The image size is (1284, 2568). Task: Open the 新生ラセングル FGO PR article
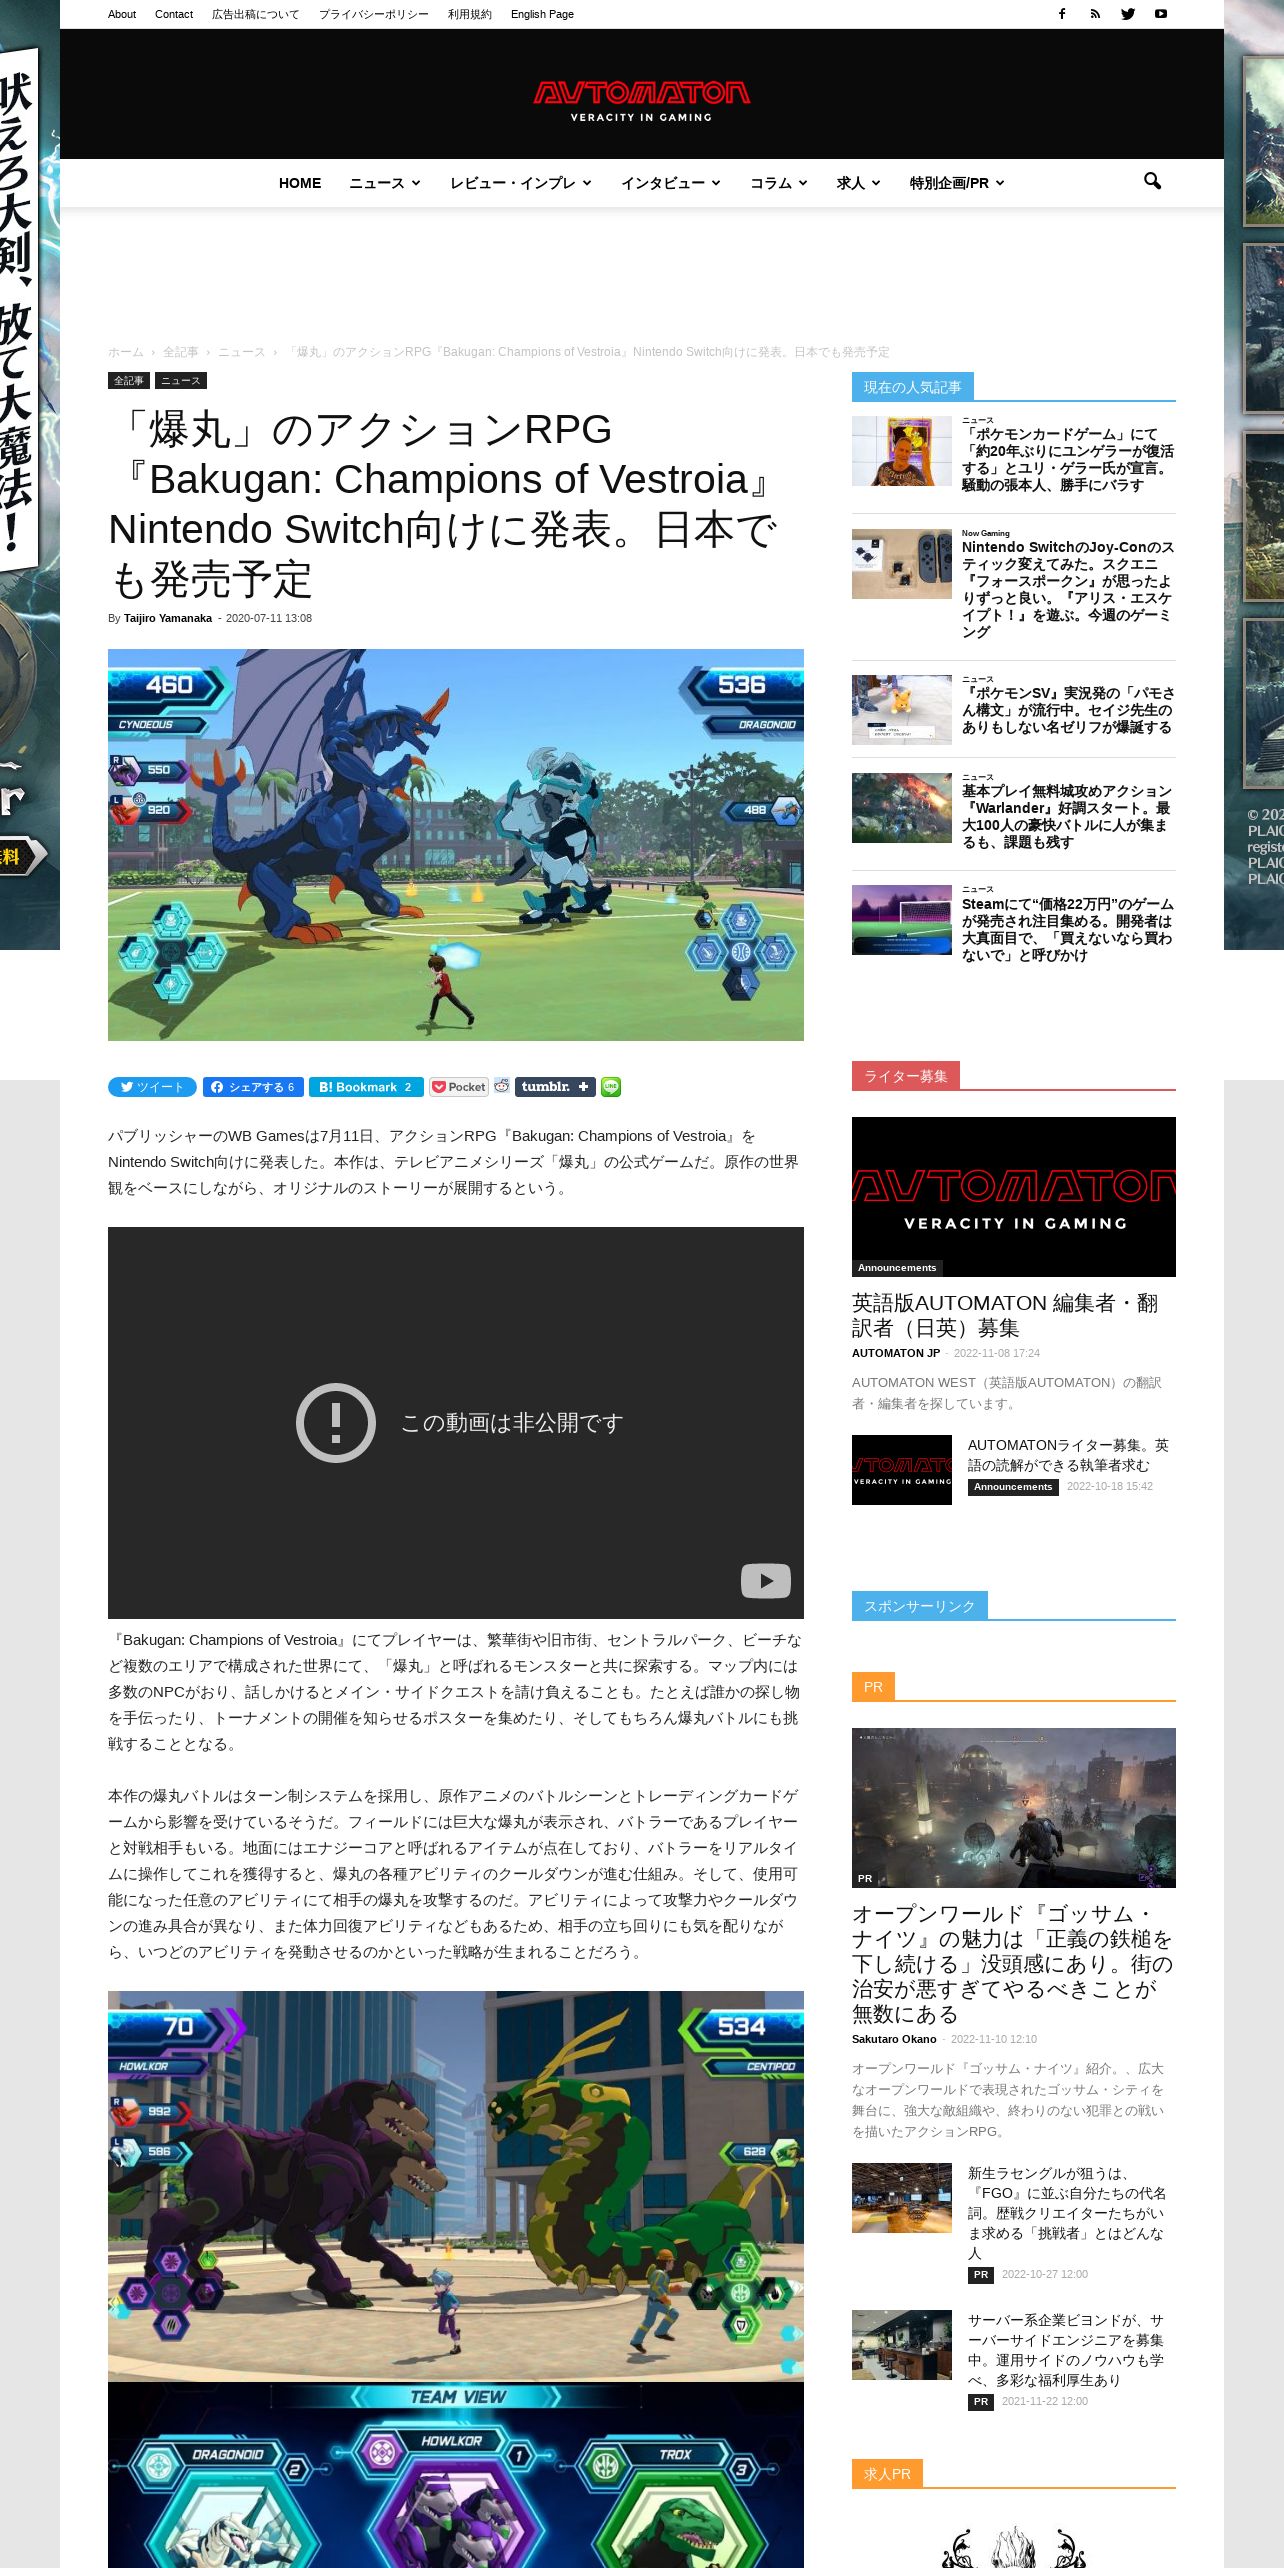1067,2213
